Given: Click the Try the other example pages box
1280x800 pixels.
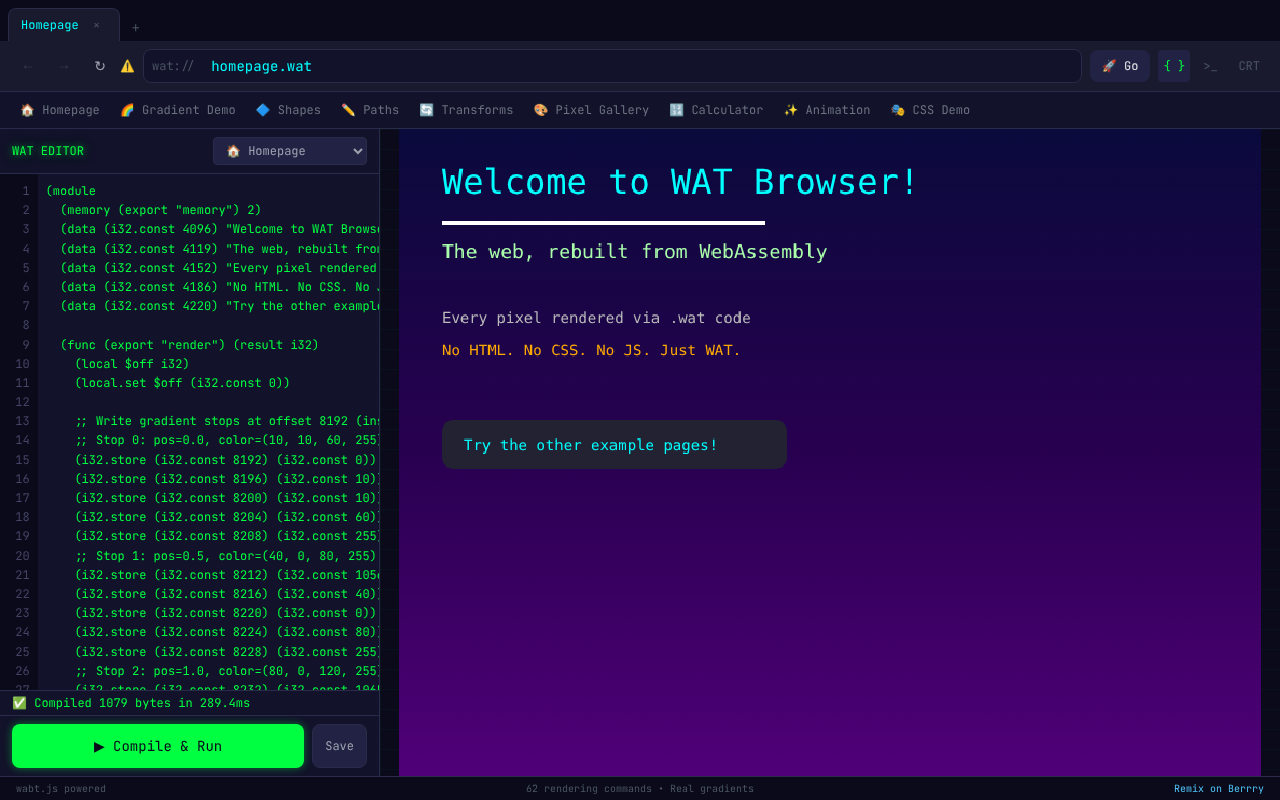Looking at the screenshot, I should click(614, 445).
